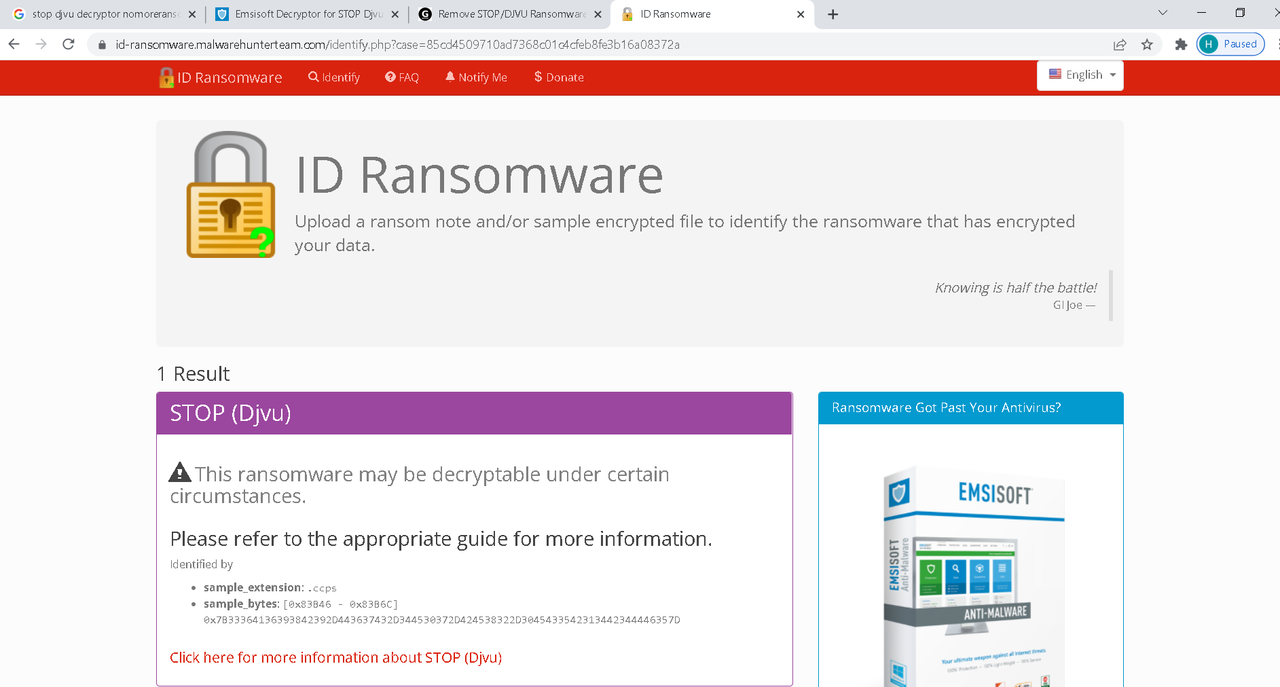Close the Google search tab

click(192, 15)
